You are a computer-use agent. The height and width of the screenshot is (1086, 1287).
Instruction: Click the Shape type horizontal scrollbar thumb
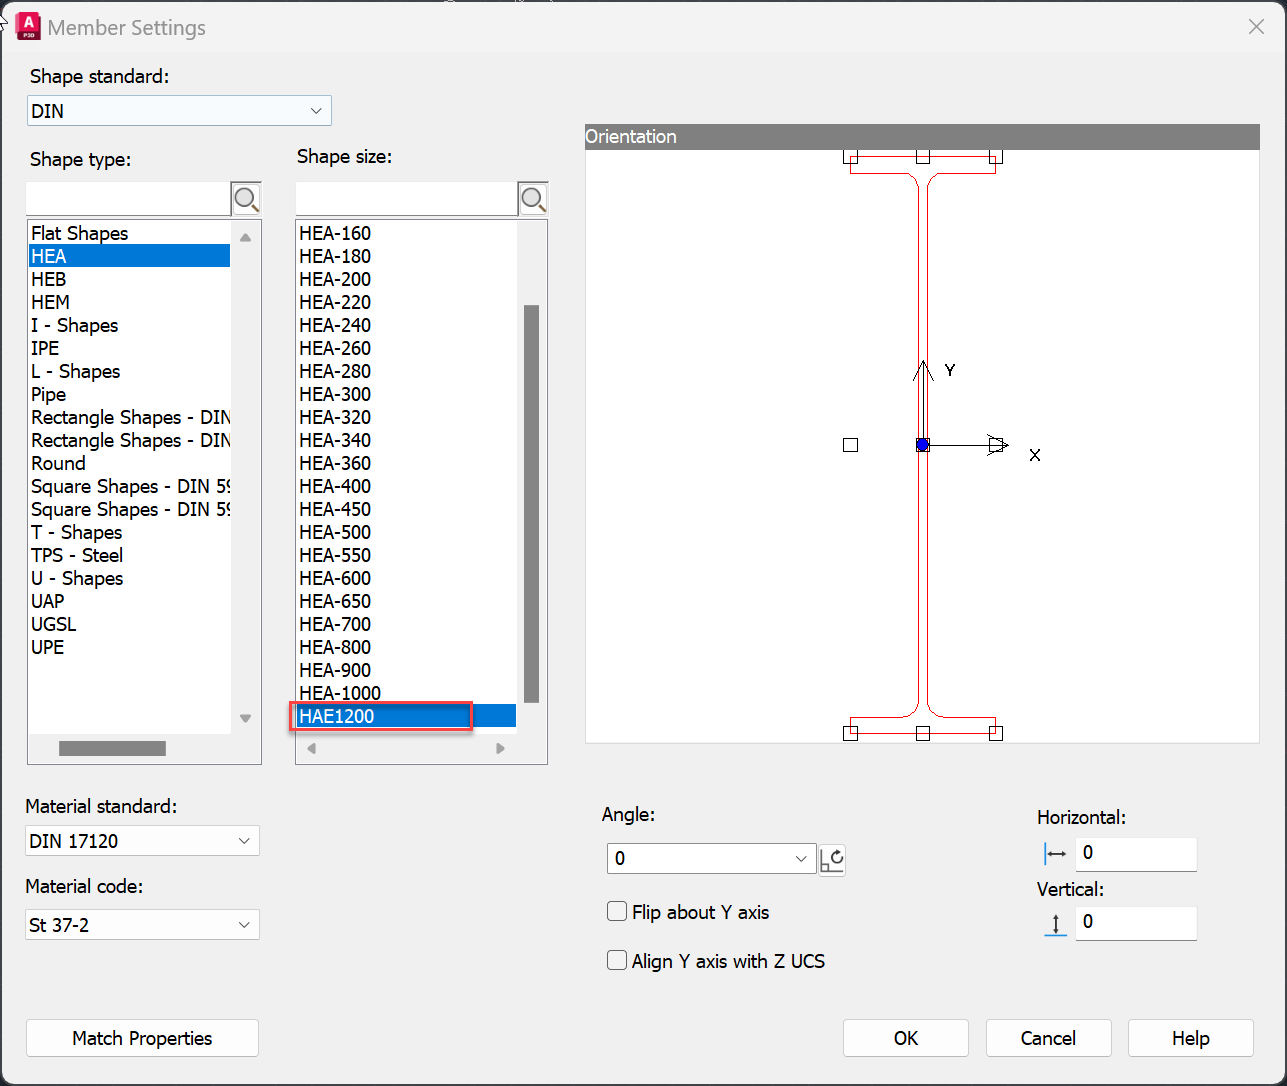112,748
